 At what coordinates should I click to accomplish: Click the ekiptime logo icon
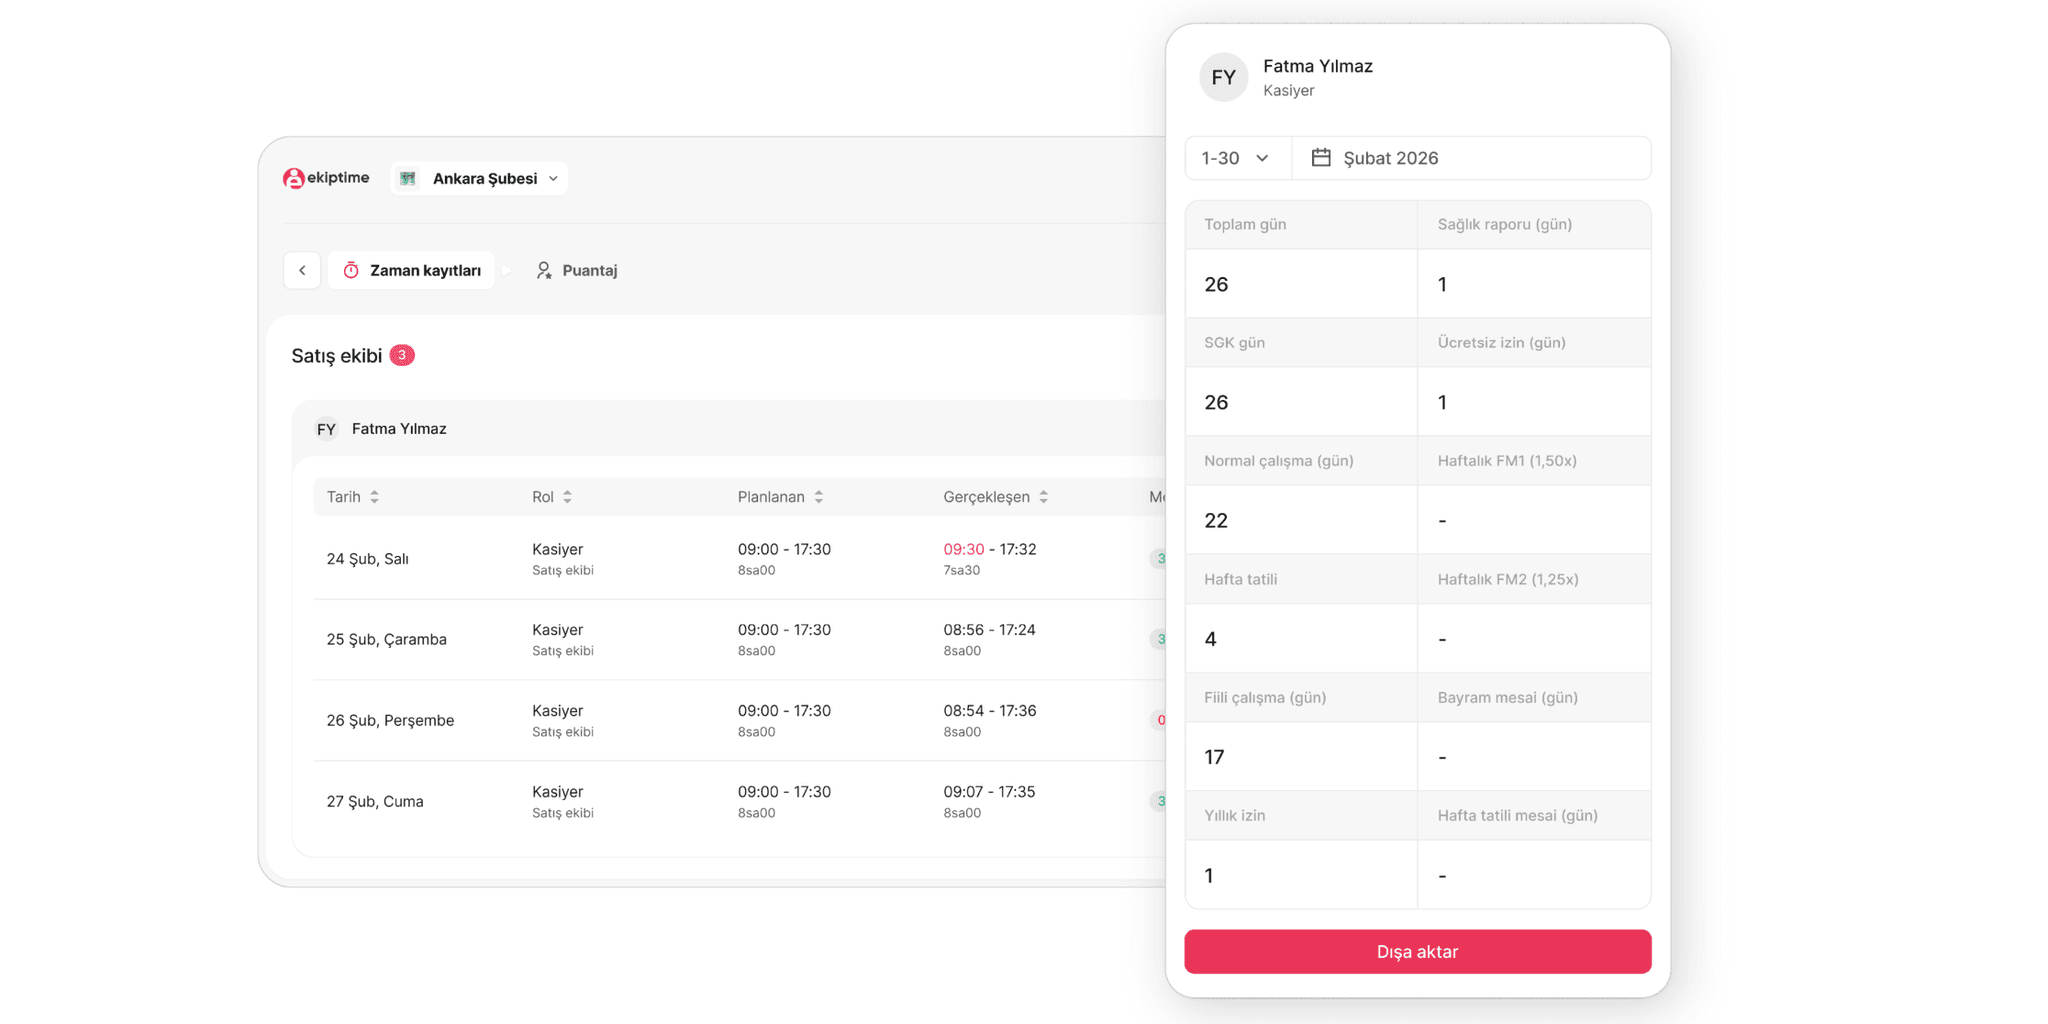(x=293, y=178)
